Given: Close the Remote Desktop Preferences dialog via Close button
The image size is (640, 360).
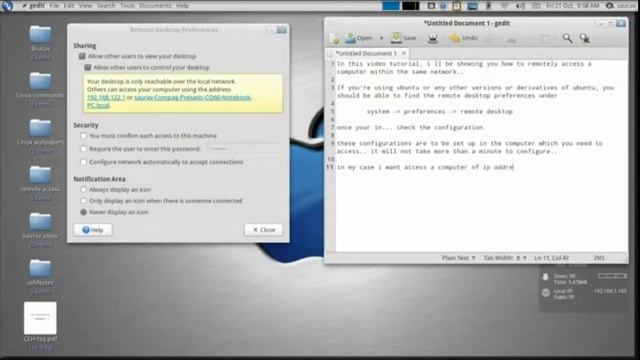Looking at the screenshot, I should pyautogui.click(x=263, y=230).
